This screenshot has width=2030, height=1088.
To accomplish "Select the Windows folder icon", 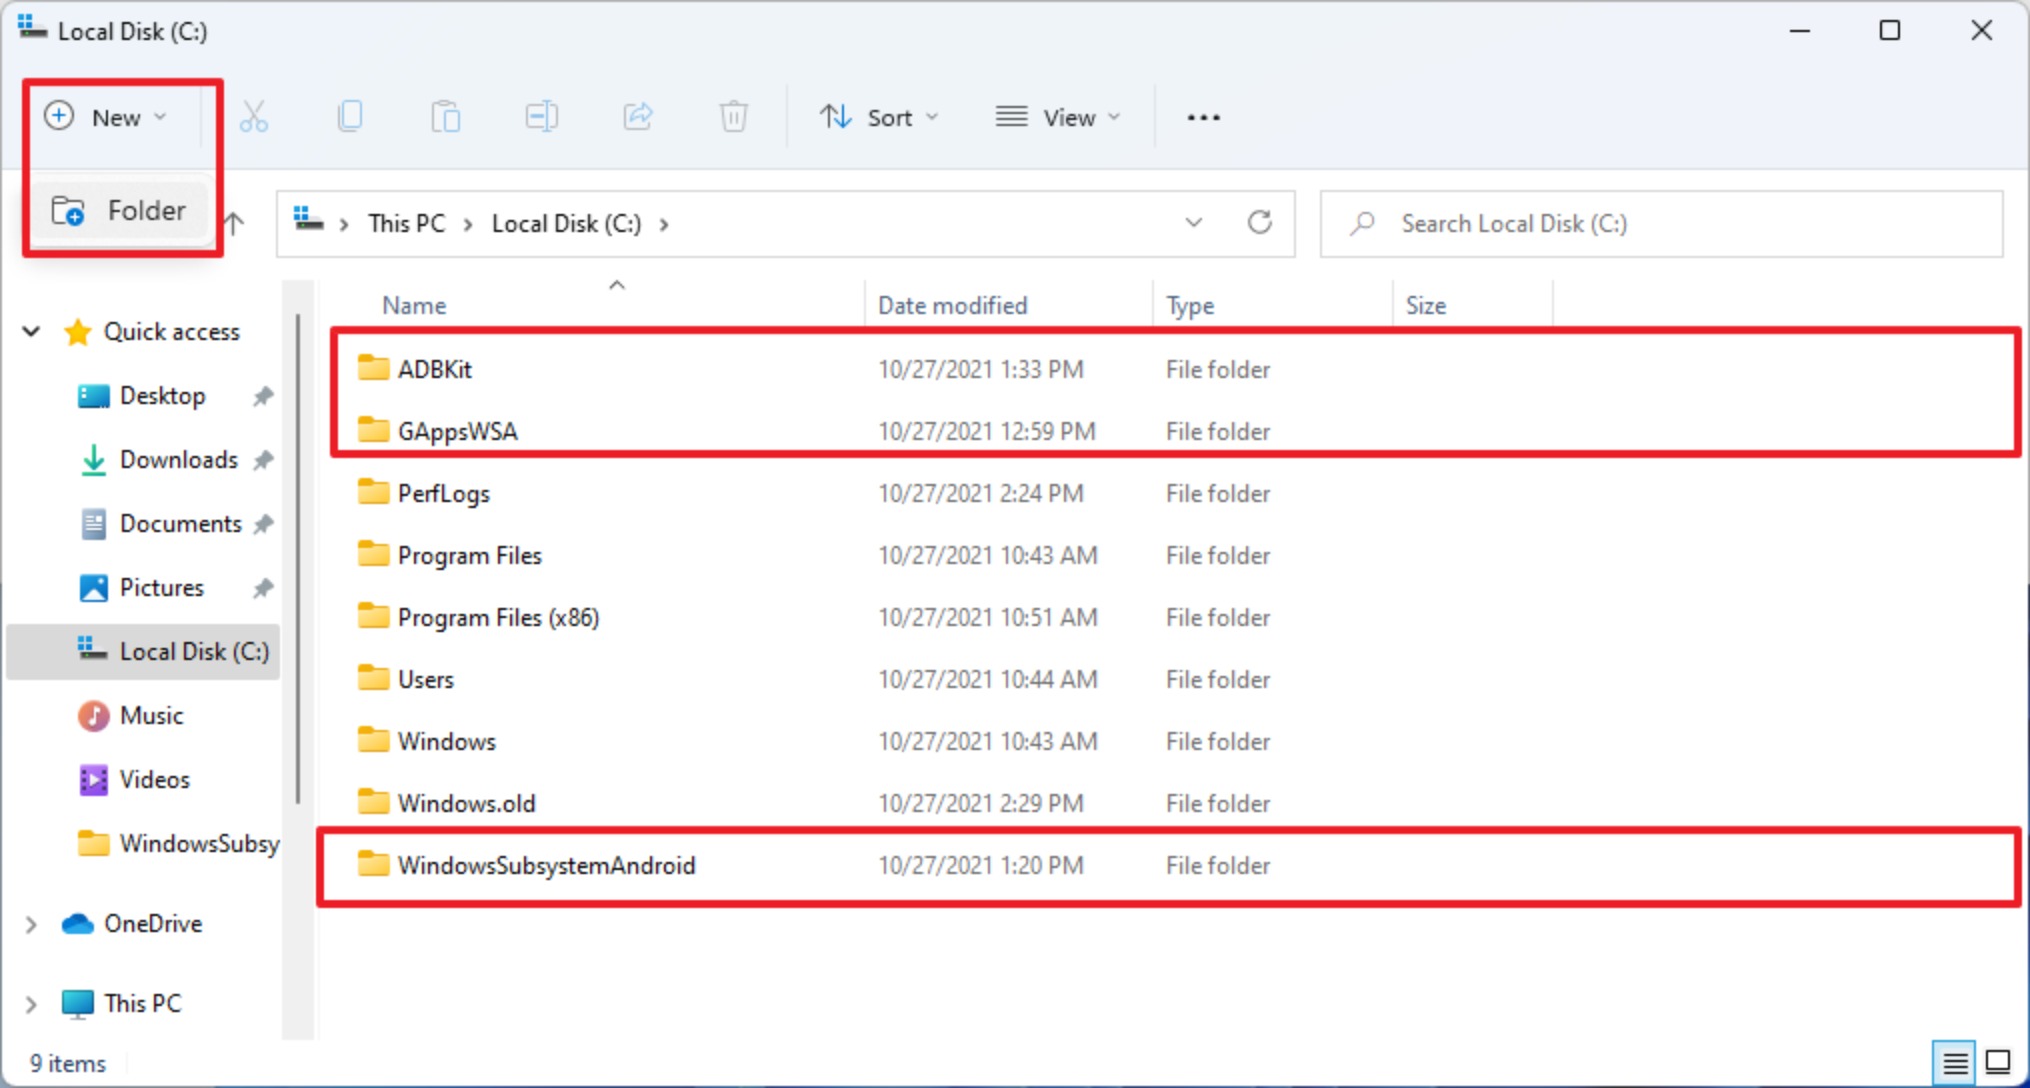I will pyautogui.click(x=373, y=740).
